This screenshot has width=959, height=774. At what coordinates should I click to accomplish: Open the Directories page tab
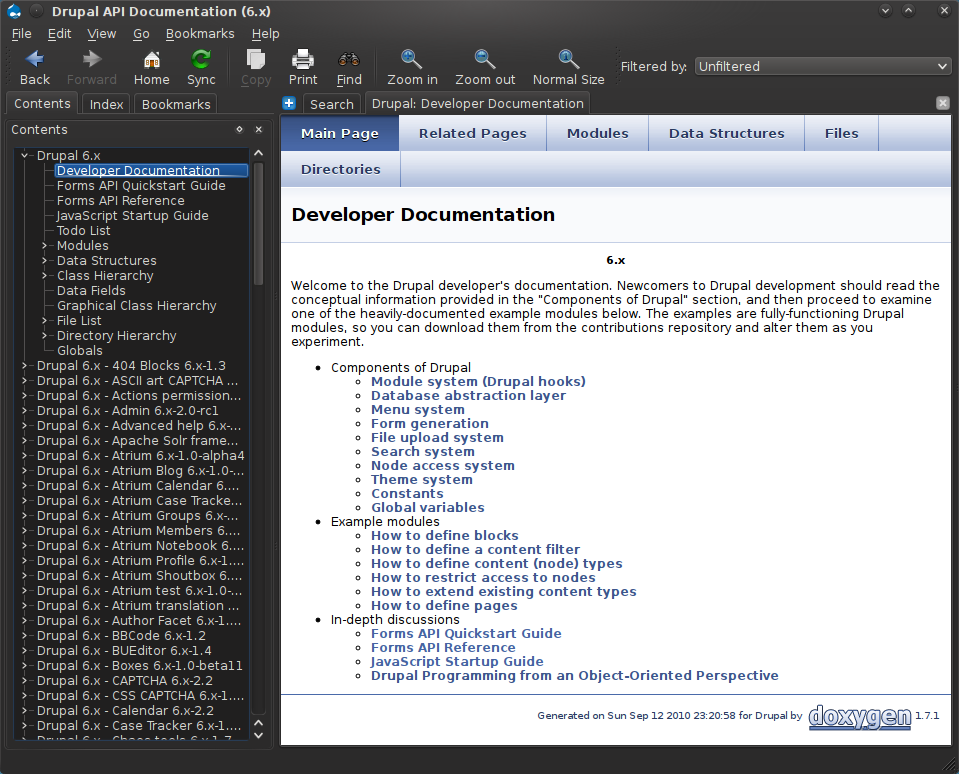(x=341, y=169)
